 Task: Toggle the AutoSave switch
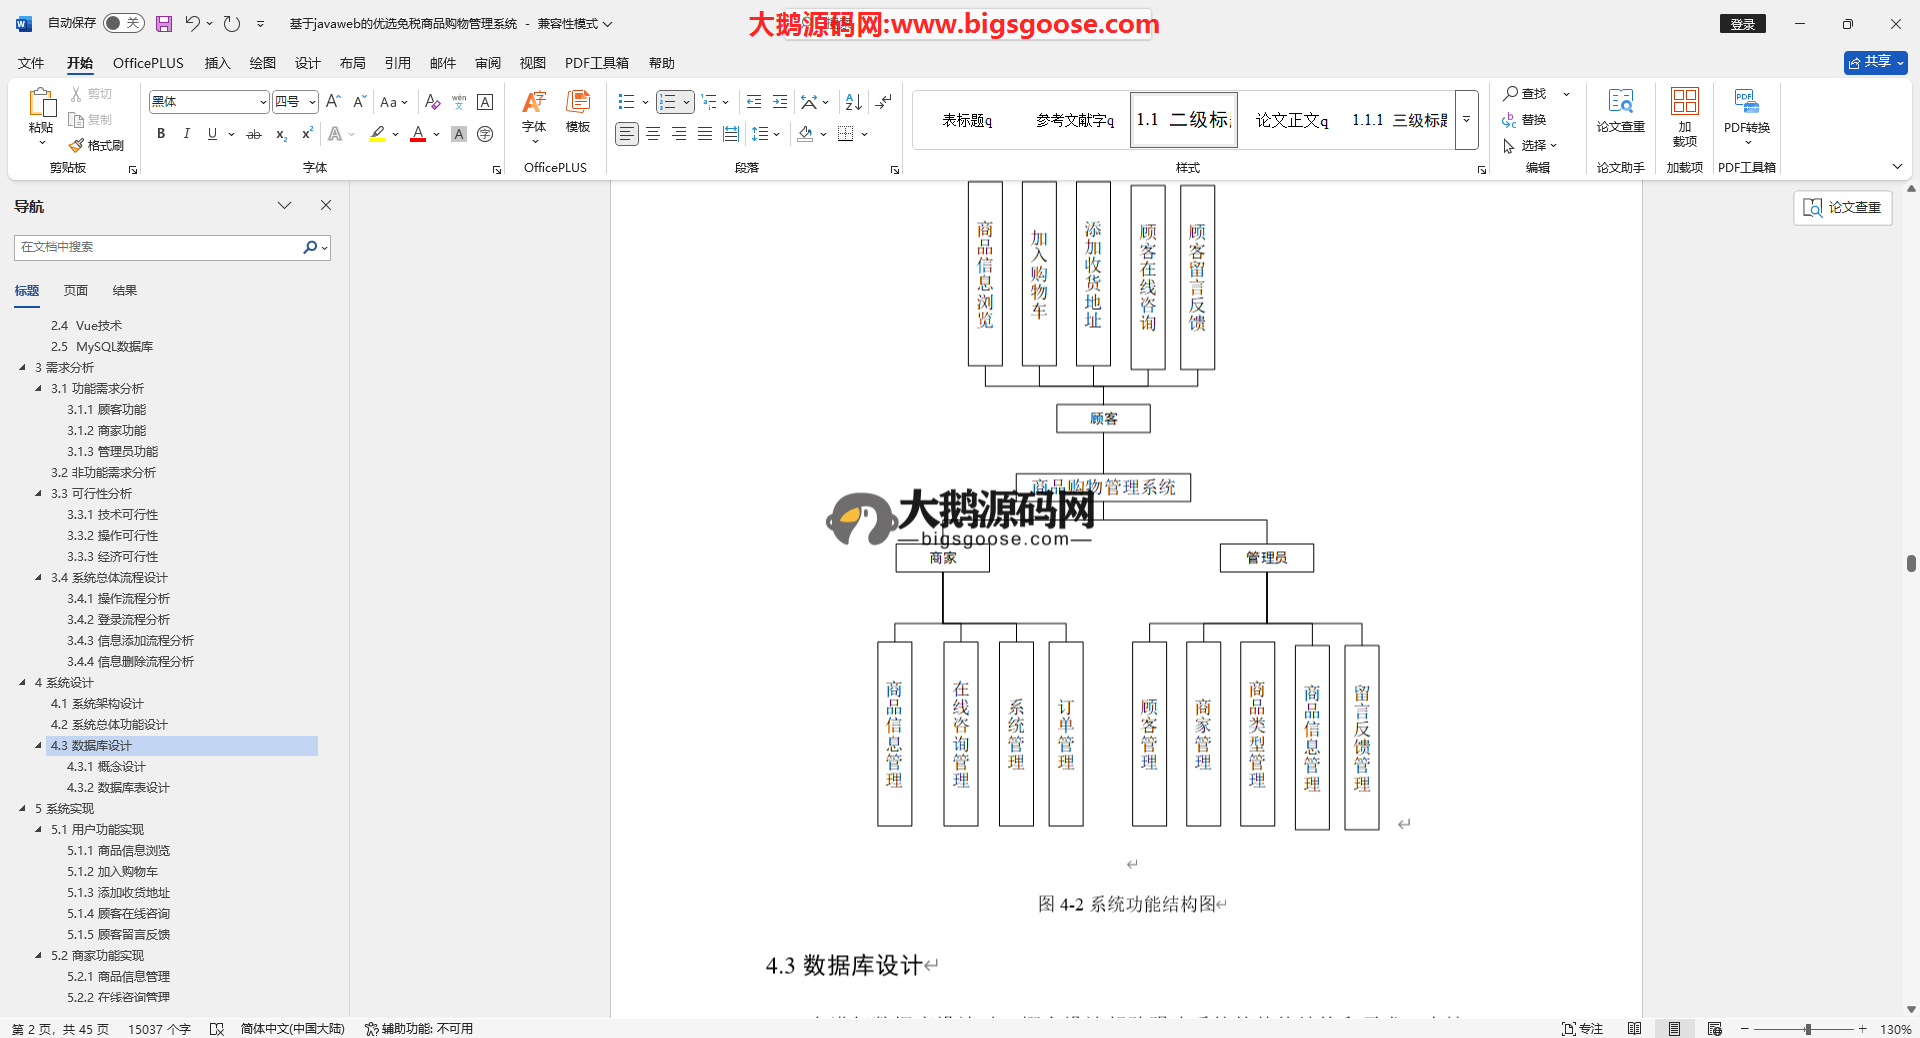[x=123, y=23]
